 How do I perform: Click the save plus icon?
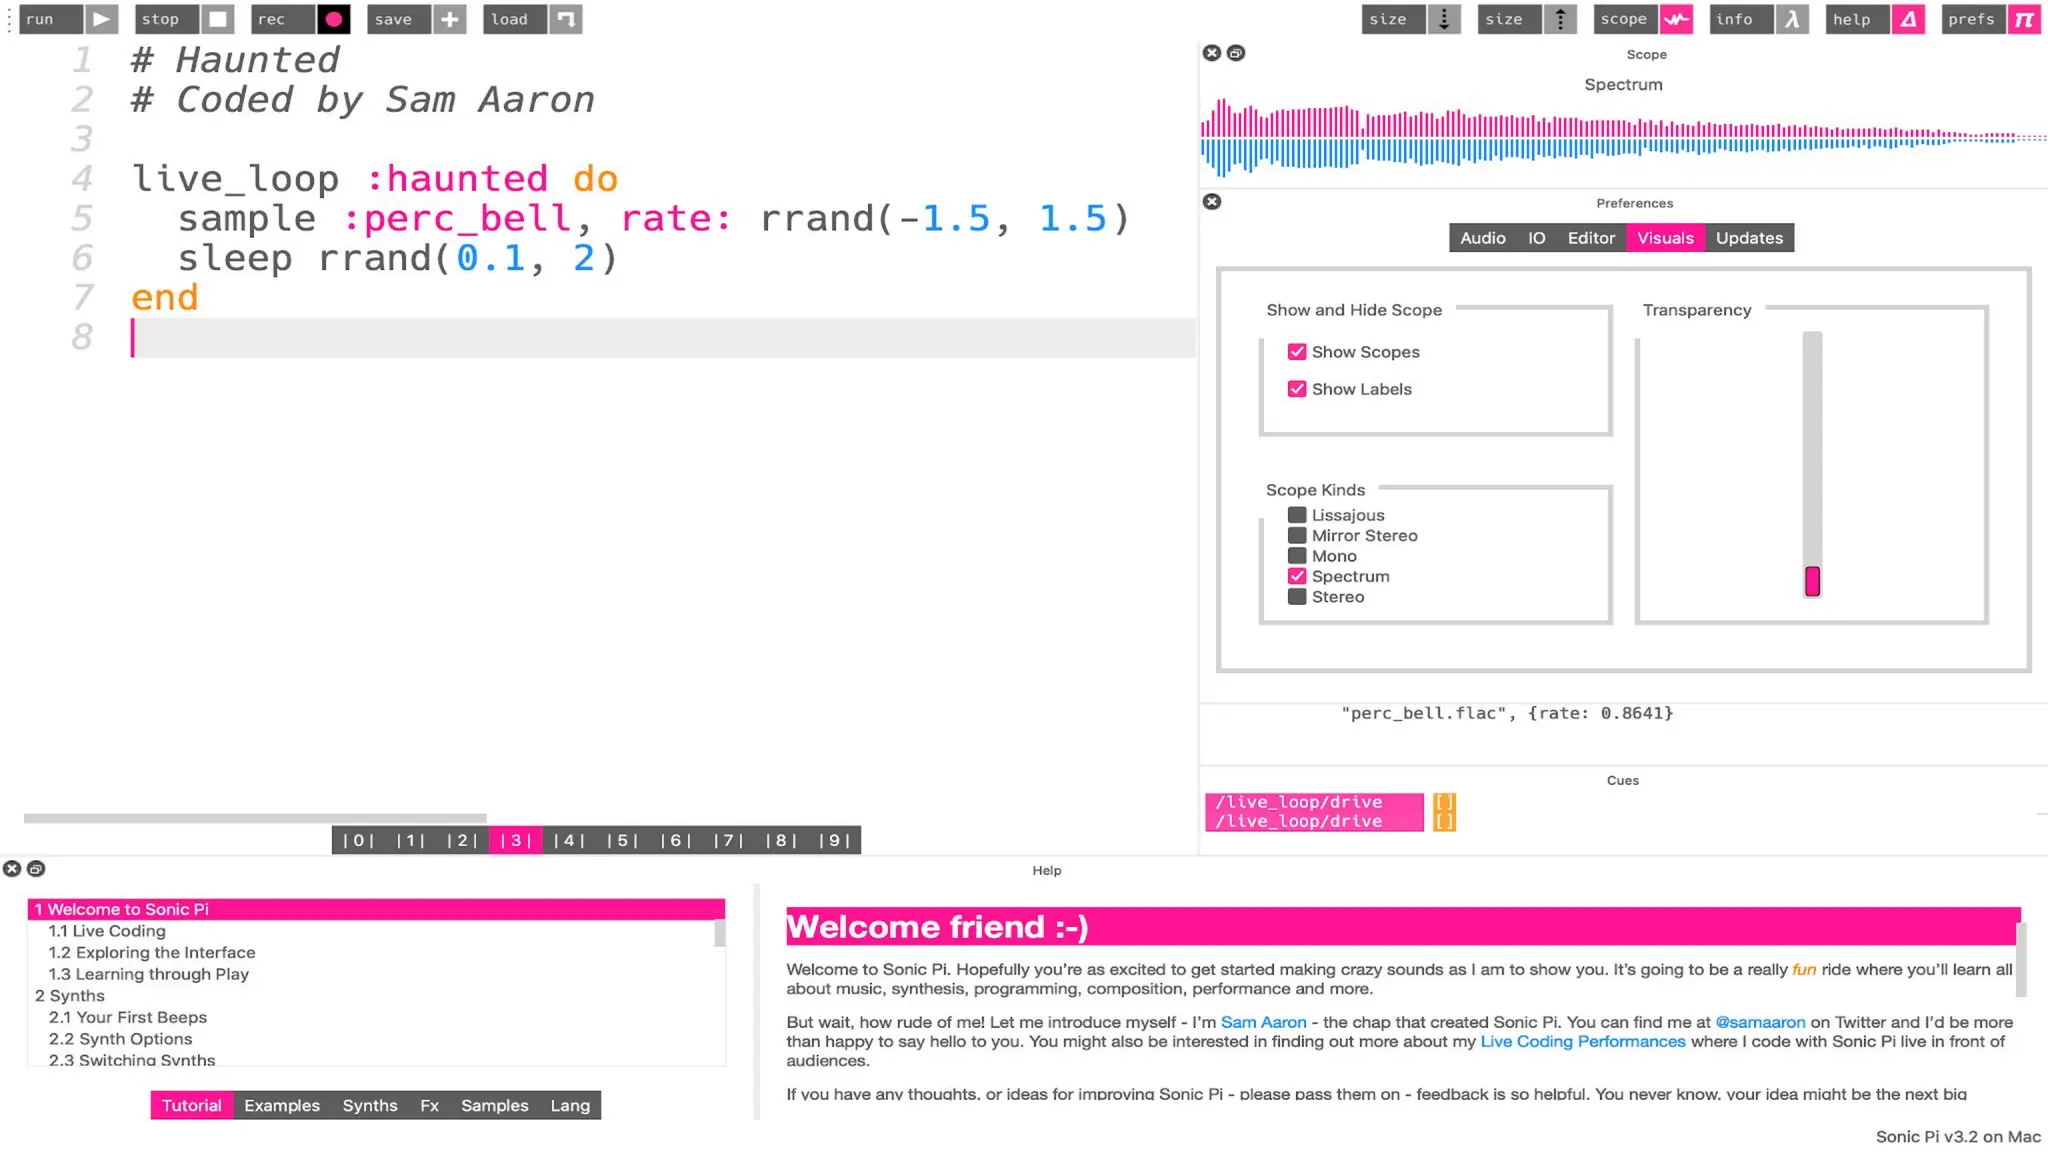pyautogui.click(x=450, y=19)
